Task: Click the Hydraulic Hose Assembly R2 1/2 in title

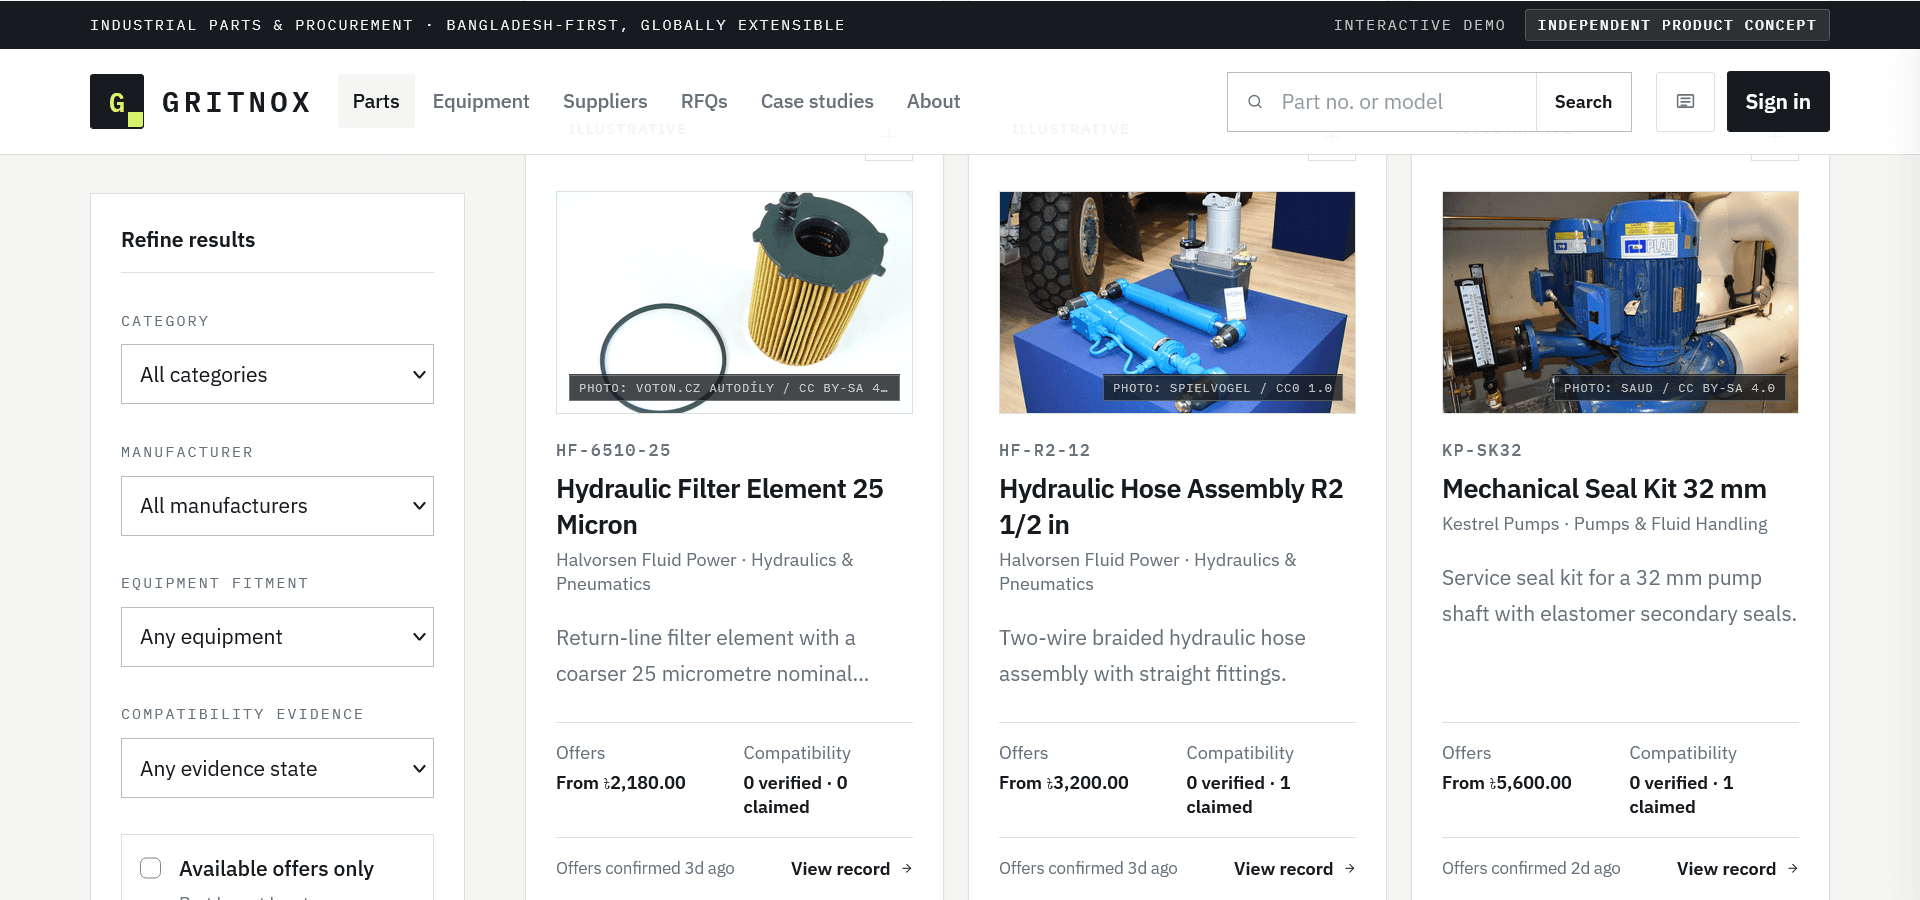Action: point(1171,506)
